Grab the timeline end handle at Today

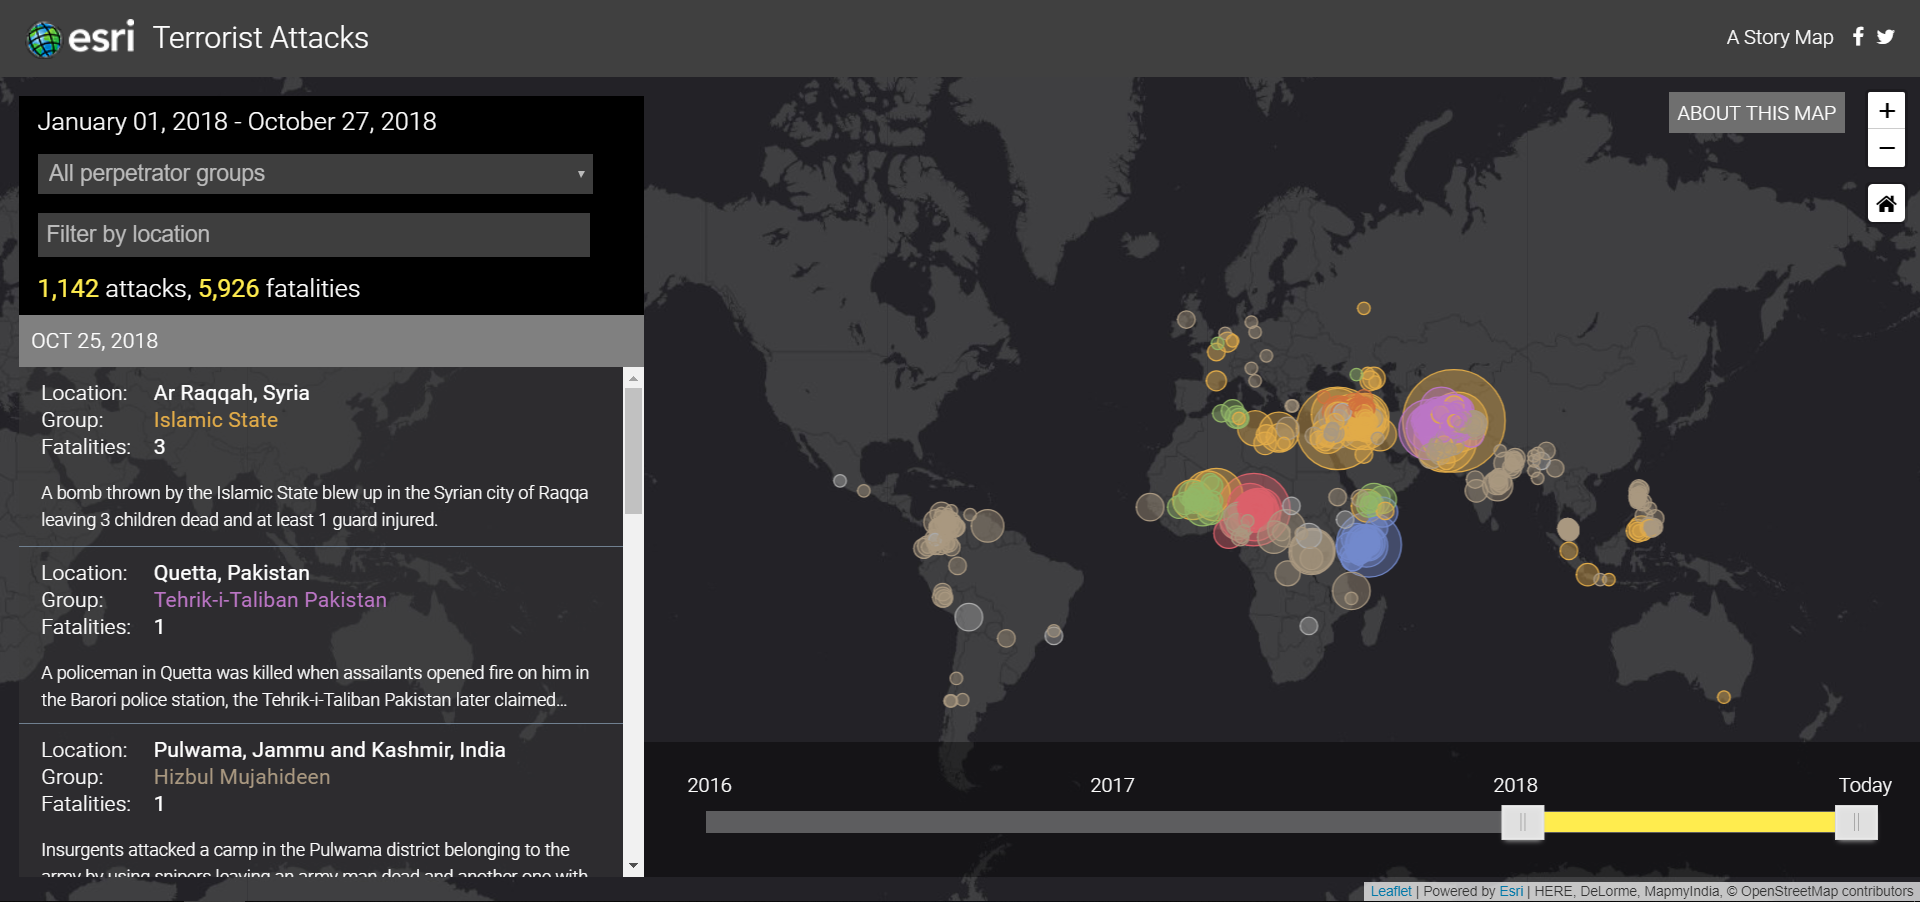[1856, 823]
